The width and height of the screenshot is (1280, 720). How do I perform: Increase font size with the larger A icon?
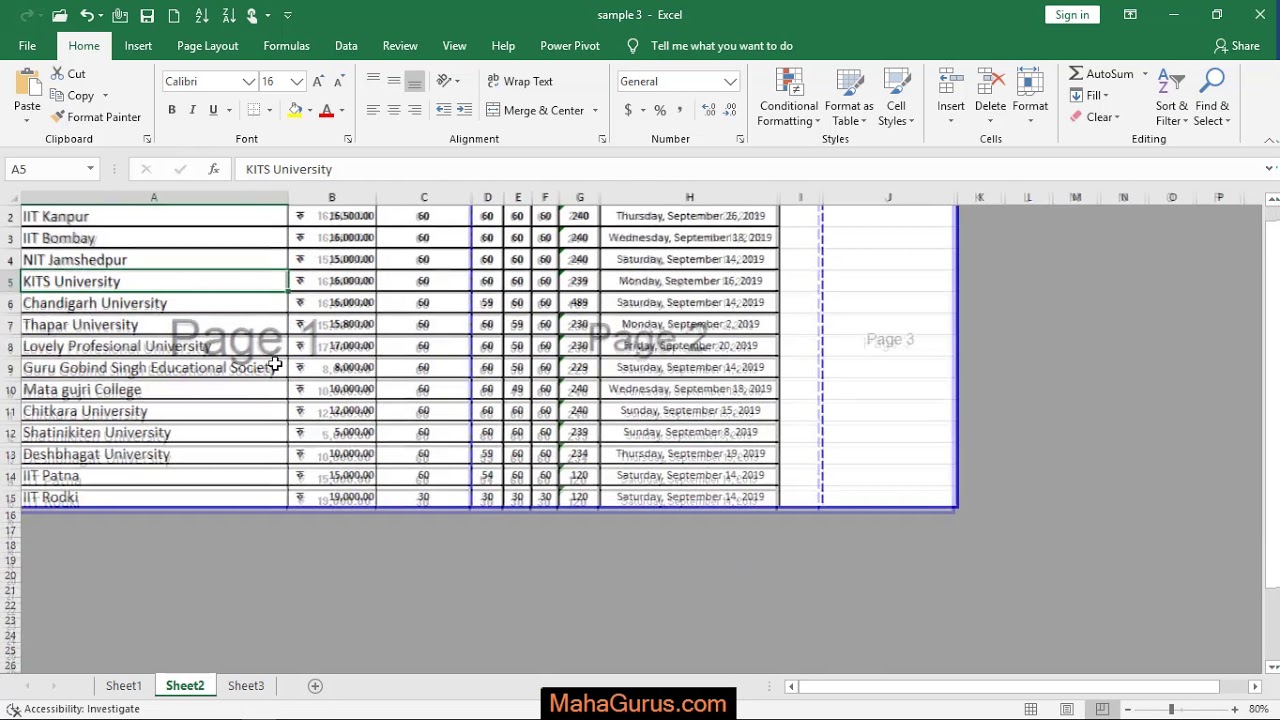point(318,81)
